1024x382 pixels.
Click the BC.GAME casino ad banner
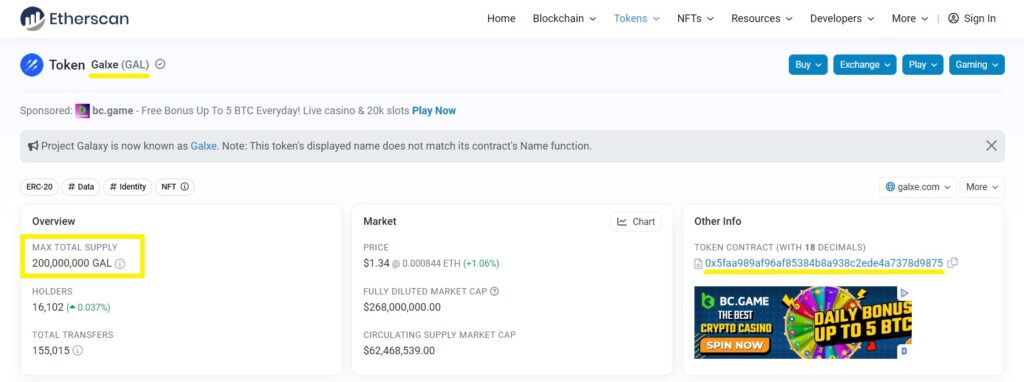point(803,323)
